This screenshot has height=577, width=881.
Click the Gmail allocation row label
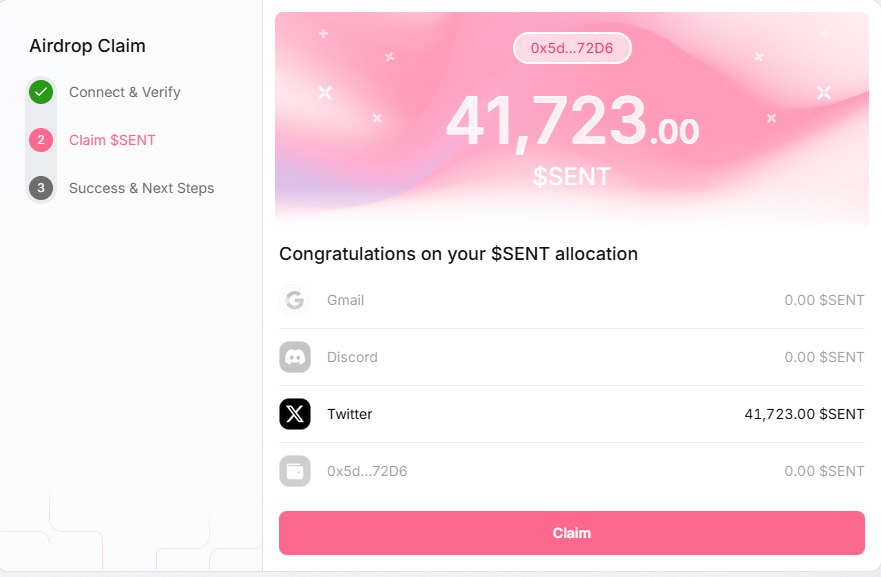(x=345, y=300)
